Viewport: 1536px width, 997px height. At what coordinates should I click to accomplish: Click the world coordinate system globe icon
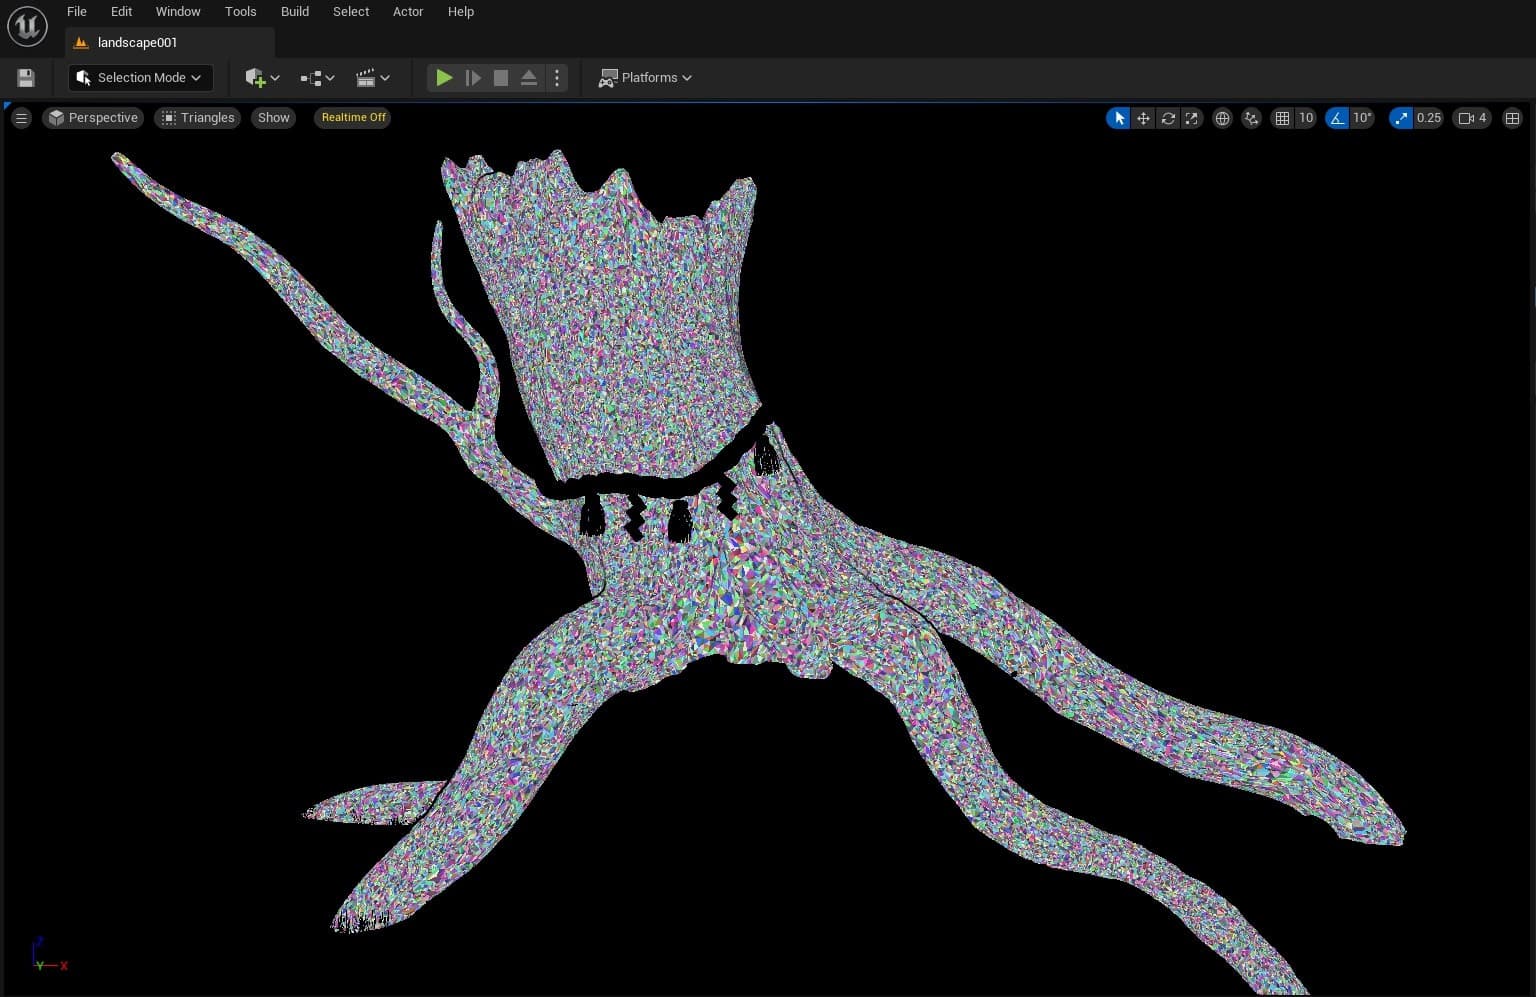pyautogui.click(x=1222, y=118)
